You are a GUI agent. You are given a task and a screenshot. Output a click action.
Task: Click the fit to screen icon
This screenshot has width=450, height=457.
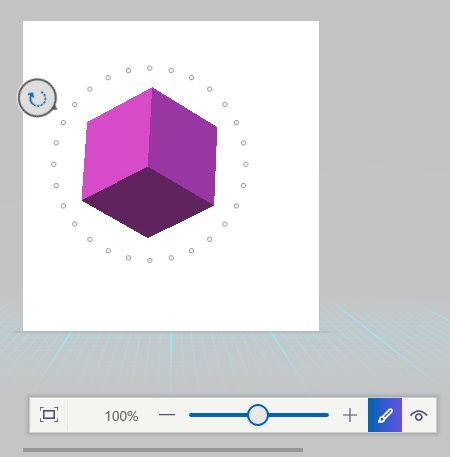tap(49, 415)
